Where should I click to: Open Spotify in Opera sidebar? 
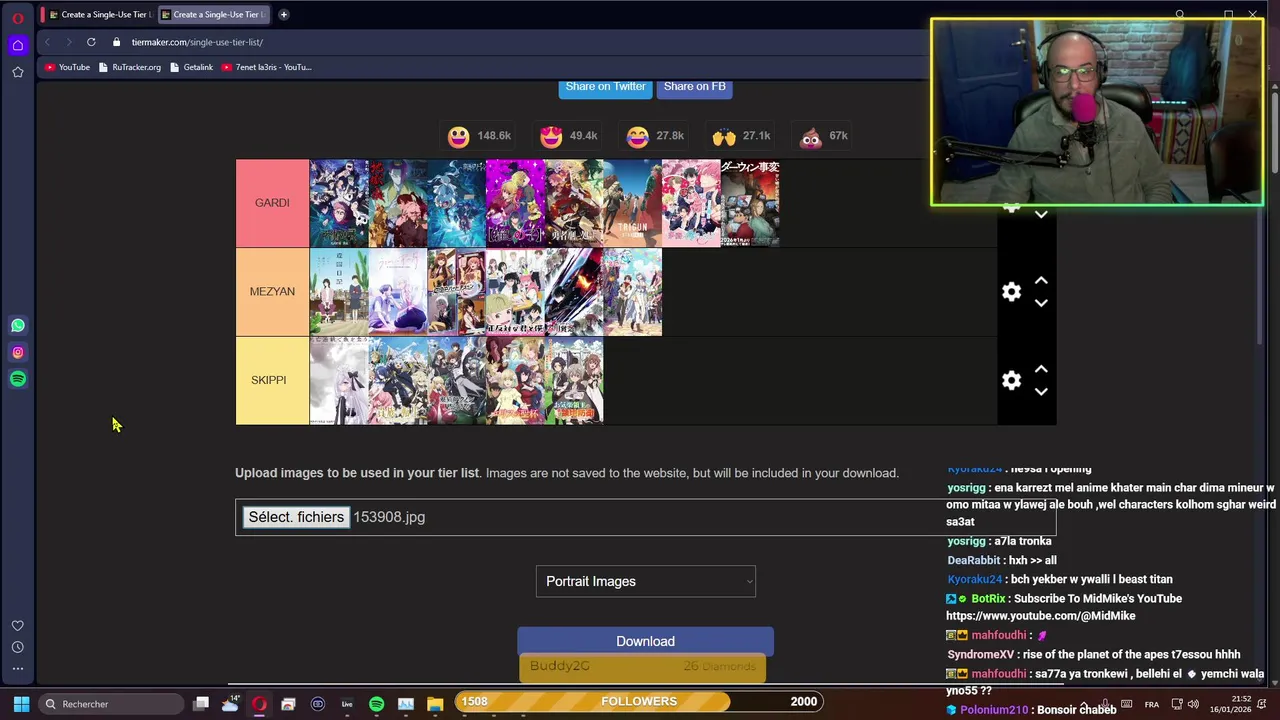[18, 379]
